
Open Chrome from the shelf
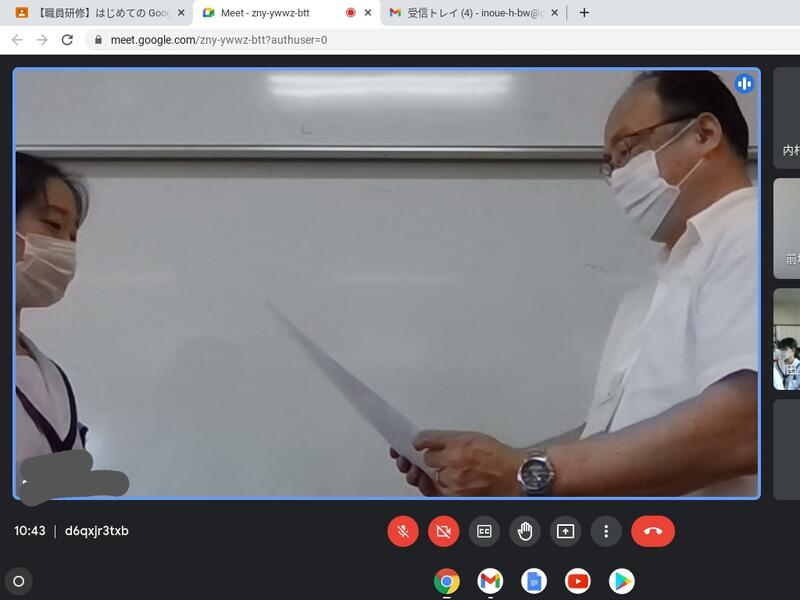[446, 581]
